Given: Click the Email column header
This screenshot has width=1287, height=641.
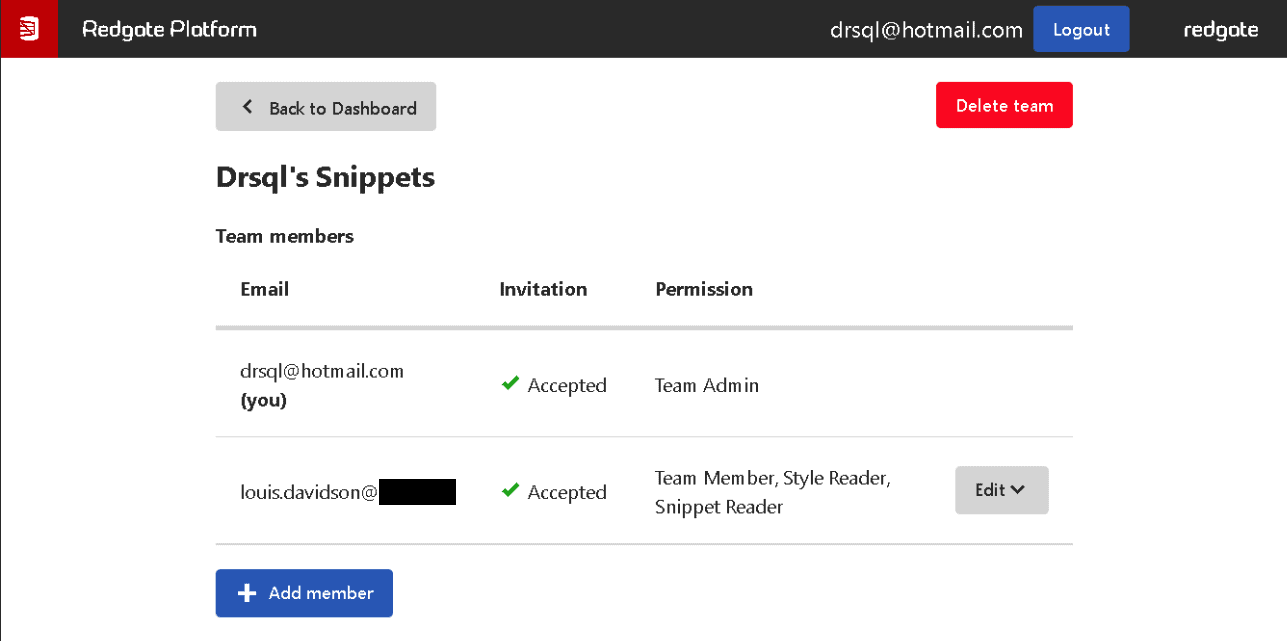Looking at the screenshot, I should click(264, 289).
